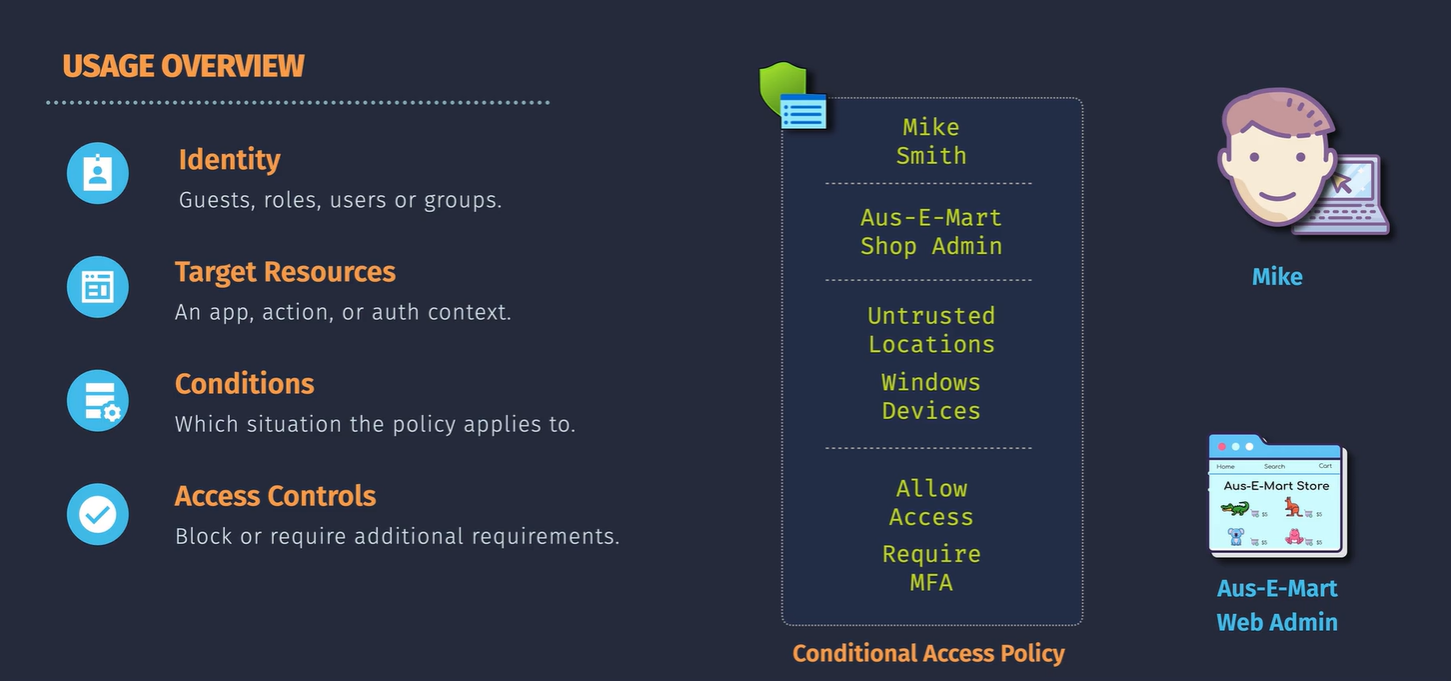The height and width of the screenshot is (681, 1451).
Task: Select the Target Resources heading
Action: pyautogui.click(x=285, y=272)
